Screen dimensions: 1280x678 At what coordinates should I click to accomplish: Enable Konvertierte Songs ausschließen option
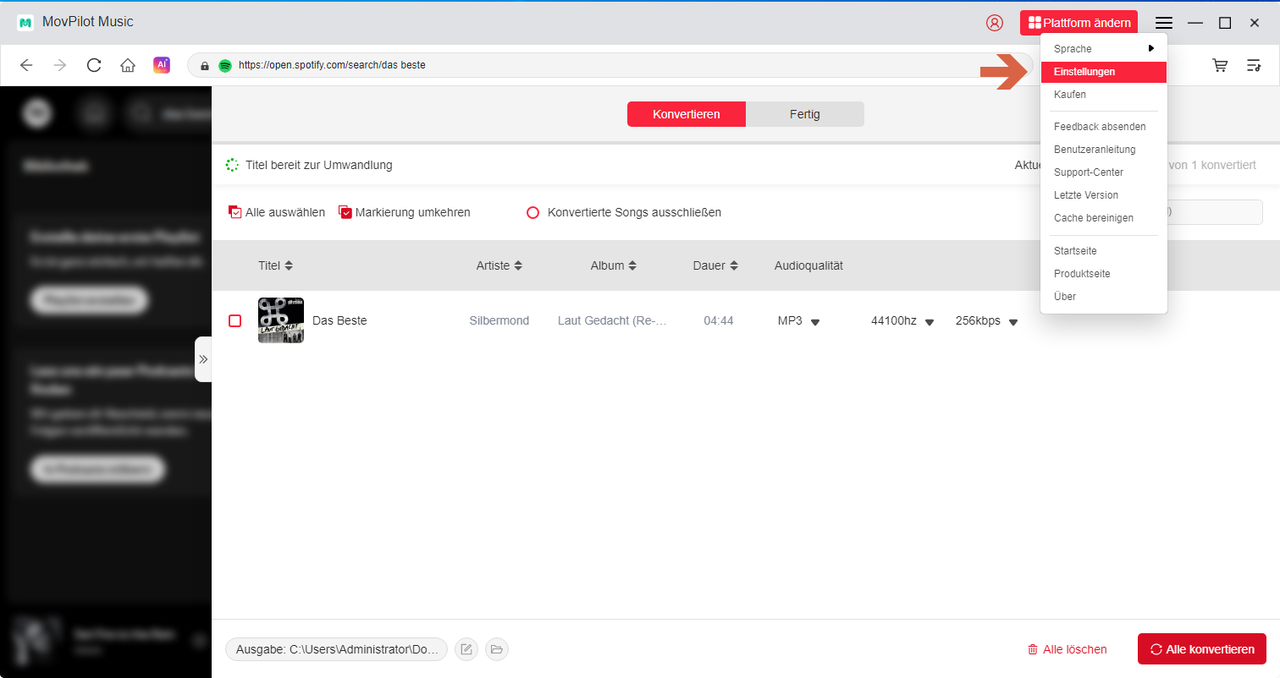point(533,212)
